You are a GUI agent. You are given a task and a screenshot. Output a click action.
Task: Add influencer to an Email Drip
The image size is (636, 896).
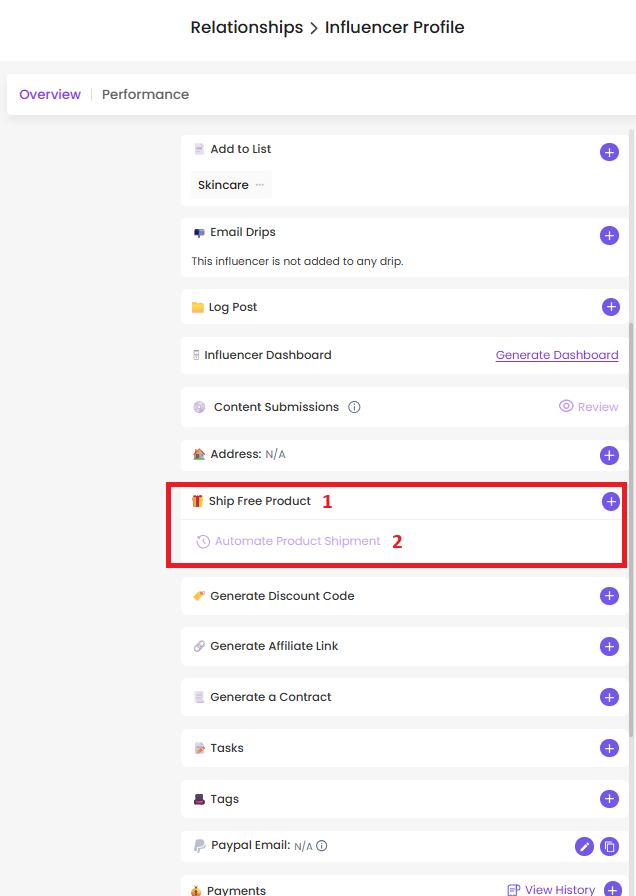[x=609, y=235]
